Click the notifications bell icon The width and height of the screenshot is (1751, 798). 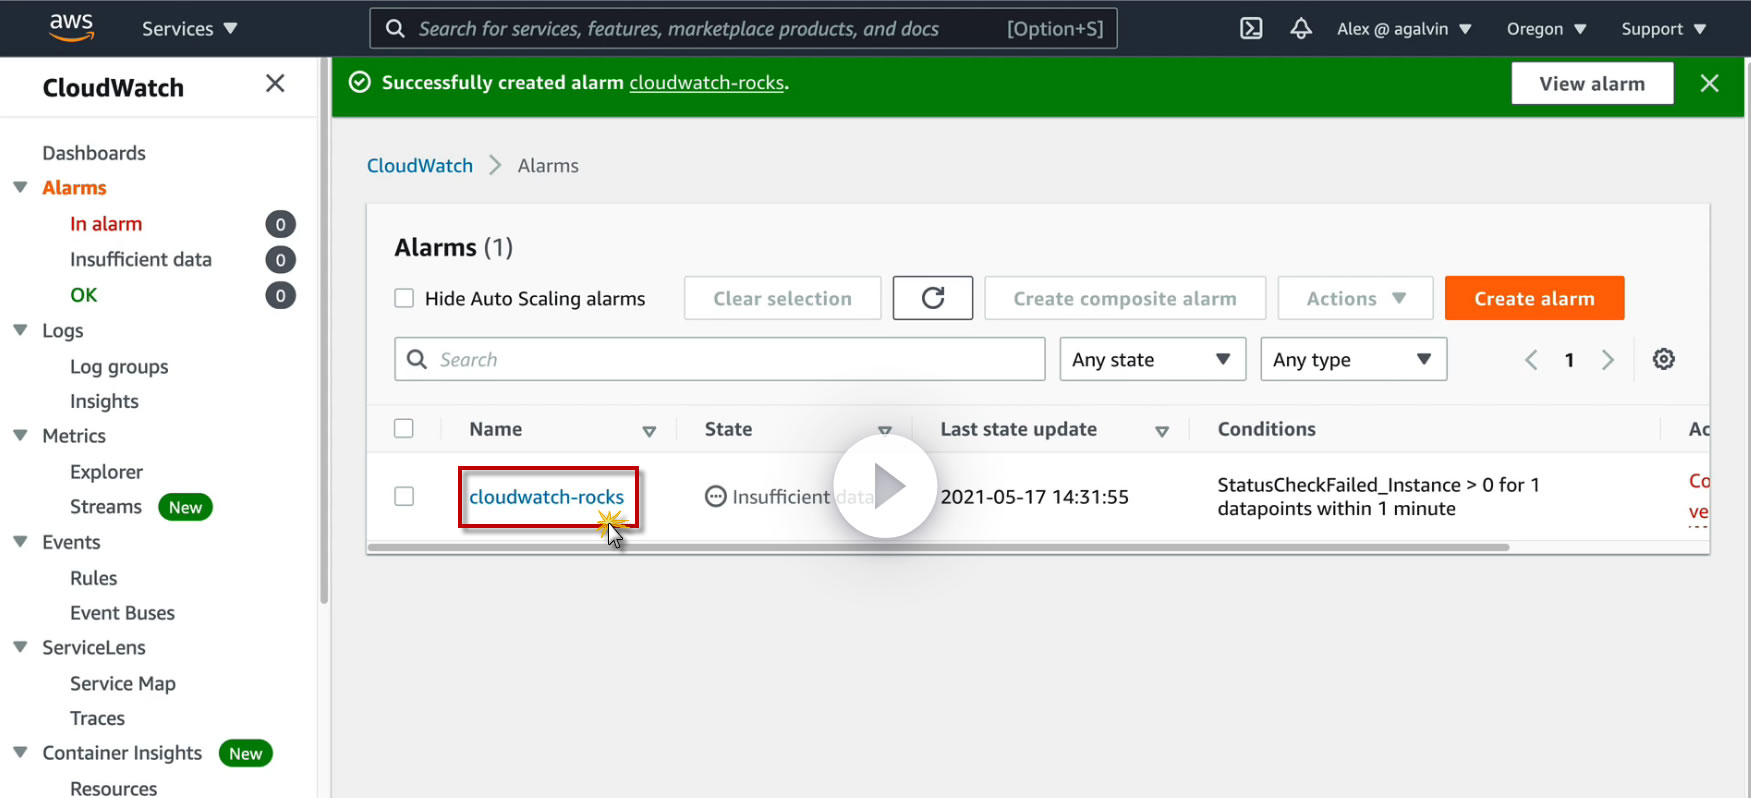click(1300, 28)
